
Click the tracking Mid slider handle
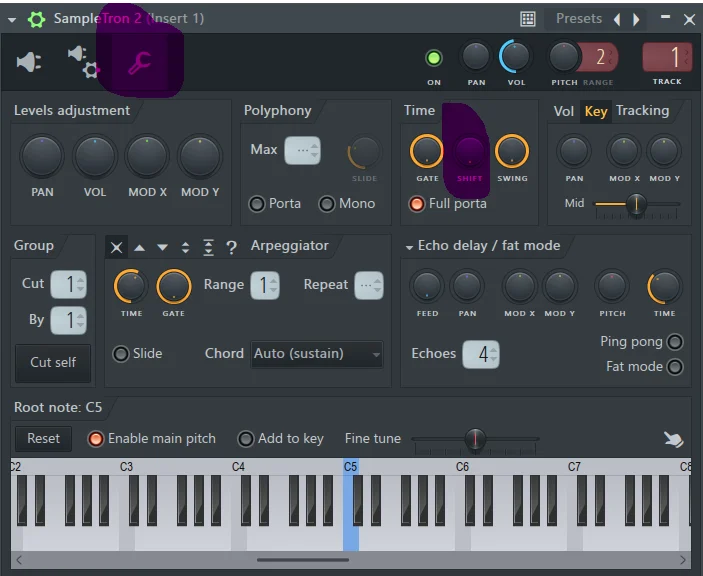(x=636, y=204)
